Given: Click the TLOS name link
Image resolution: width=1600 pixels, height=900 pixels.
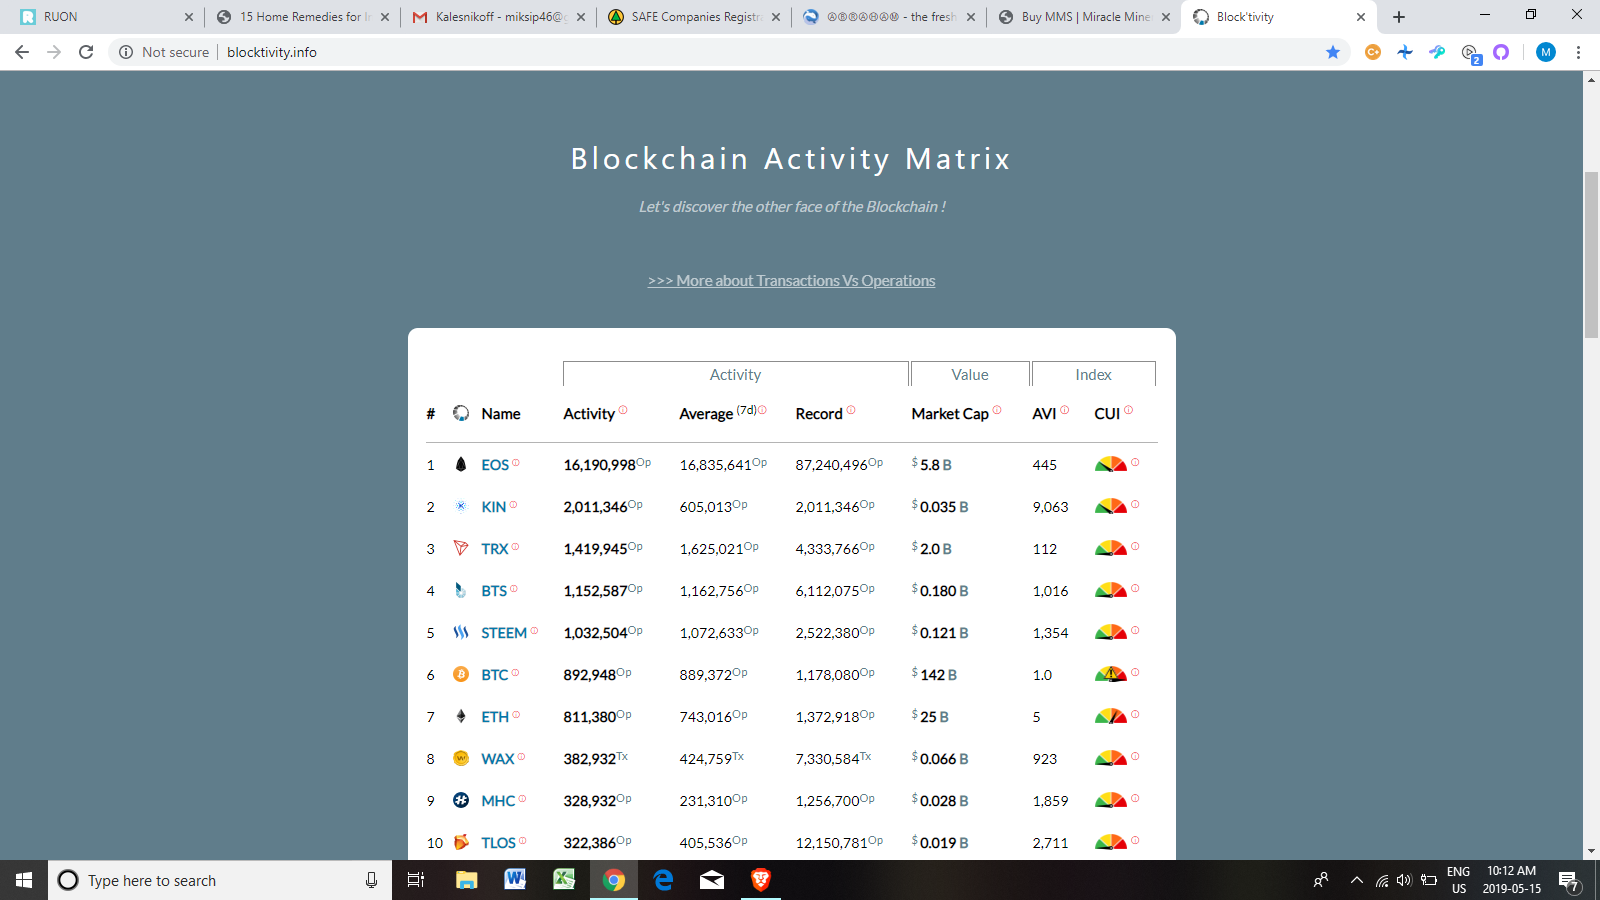Looking at the screenshot, I should tap(498, 843).
